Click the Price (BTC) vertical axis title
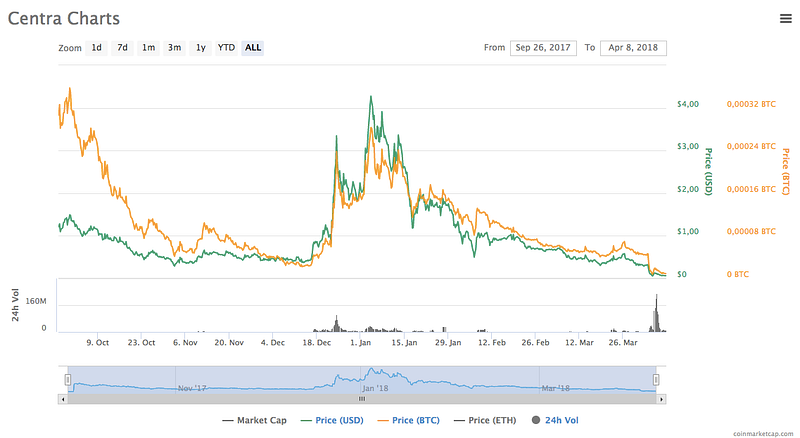The image size is (800, 438). 786,172
